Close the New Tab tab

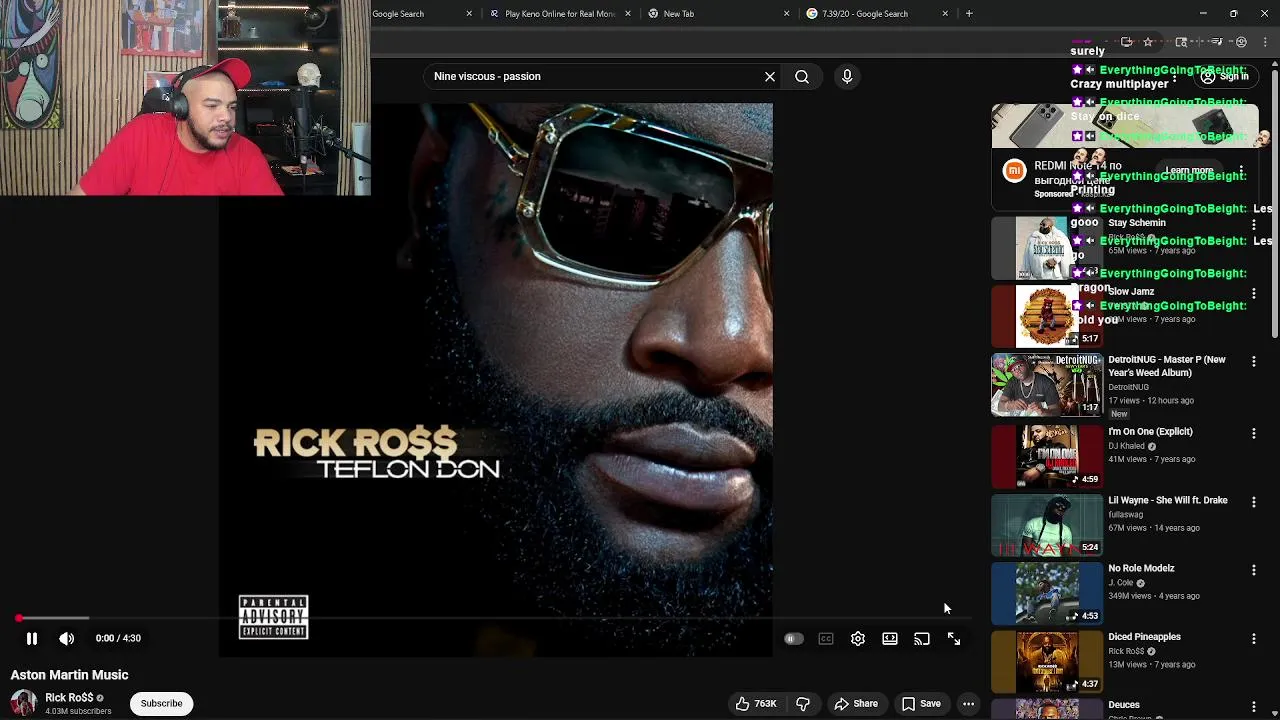click(x=786, y=14)
